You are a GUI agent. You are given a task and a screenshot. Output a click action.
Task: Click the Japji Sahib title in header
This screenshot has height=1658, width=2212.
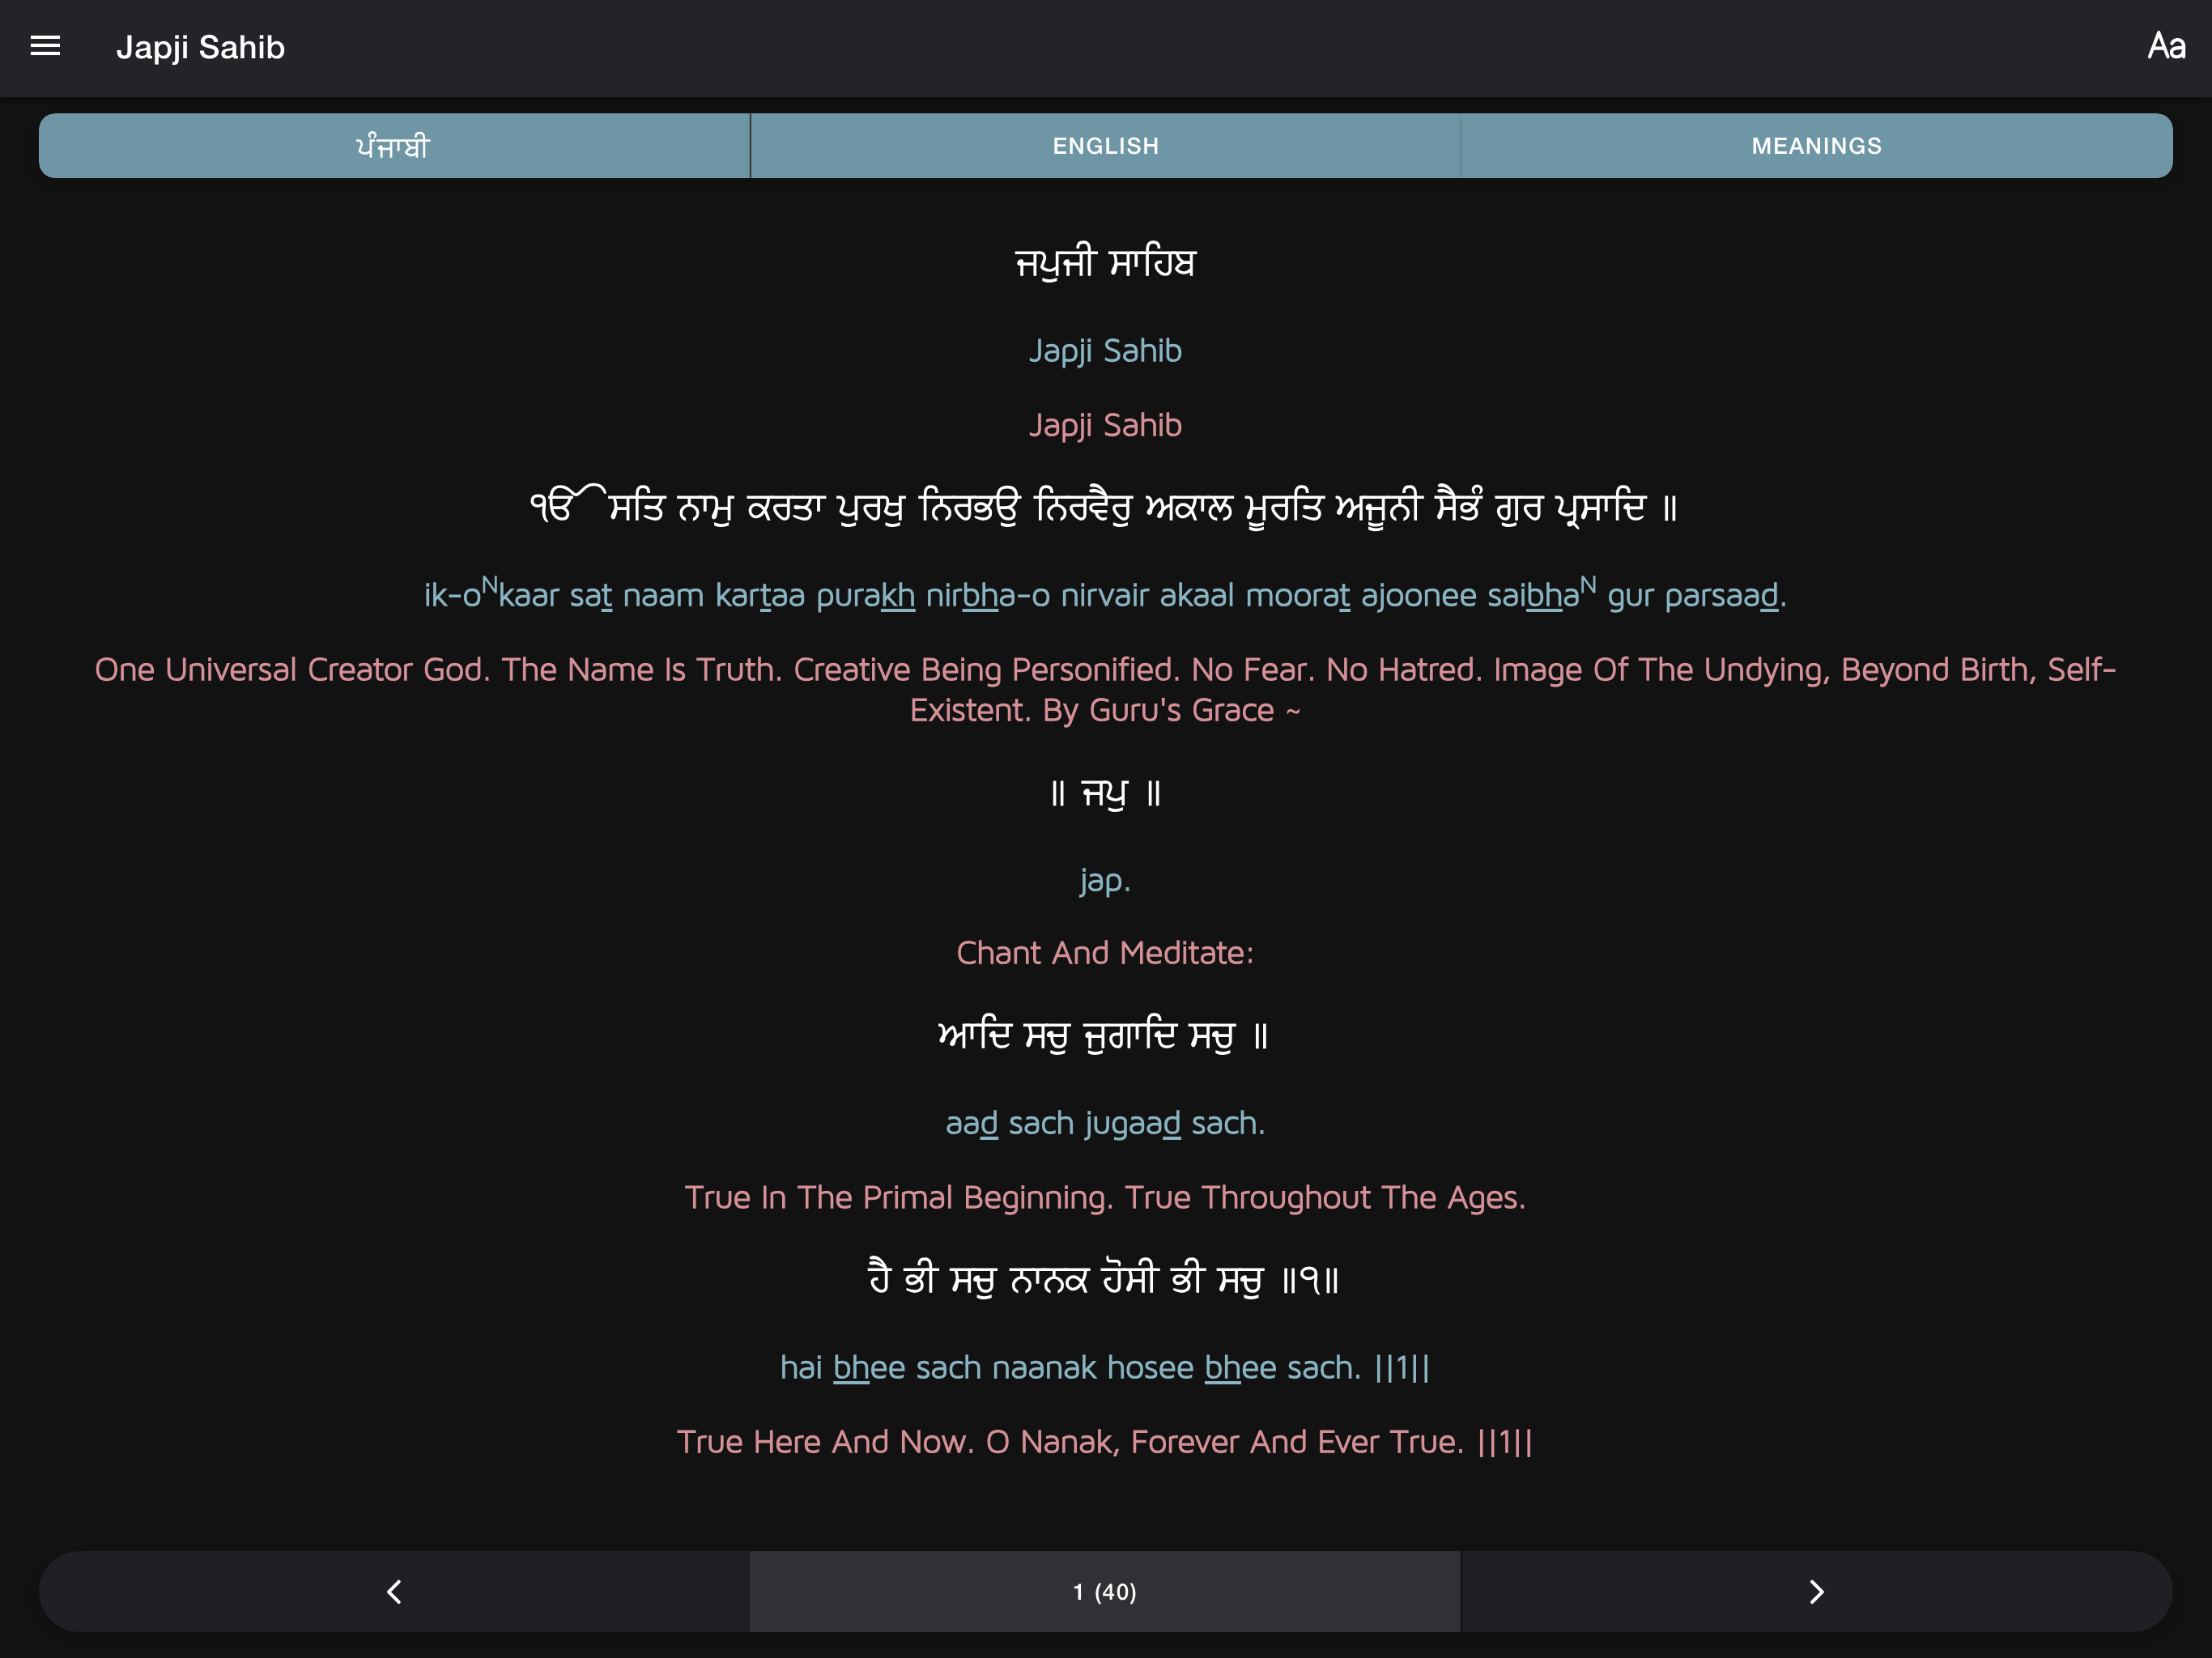[201, 47]
